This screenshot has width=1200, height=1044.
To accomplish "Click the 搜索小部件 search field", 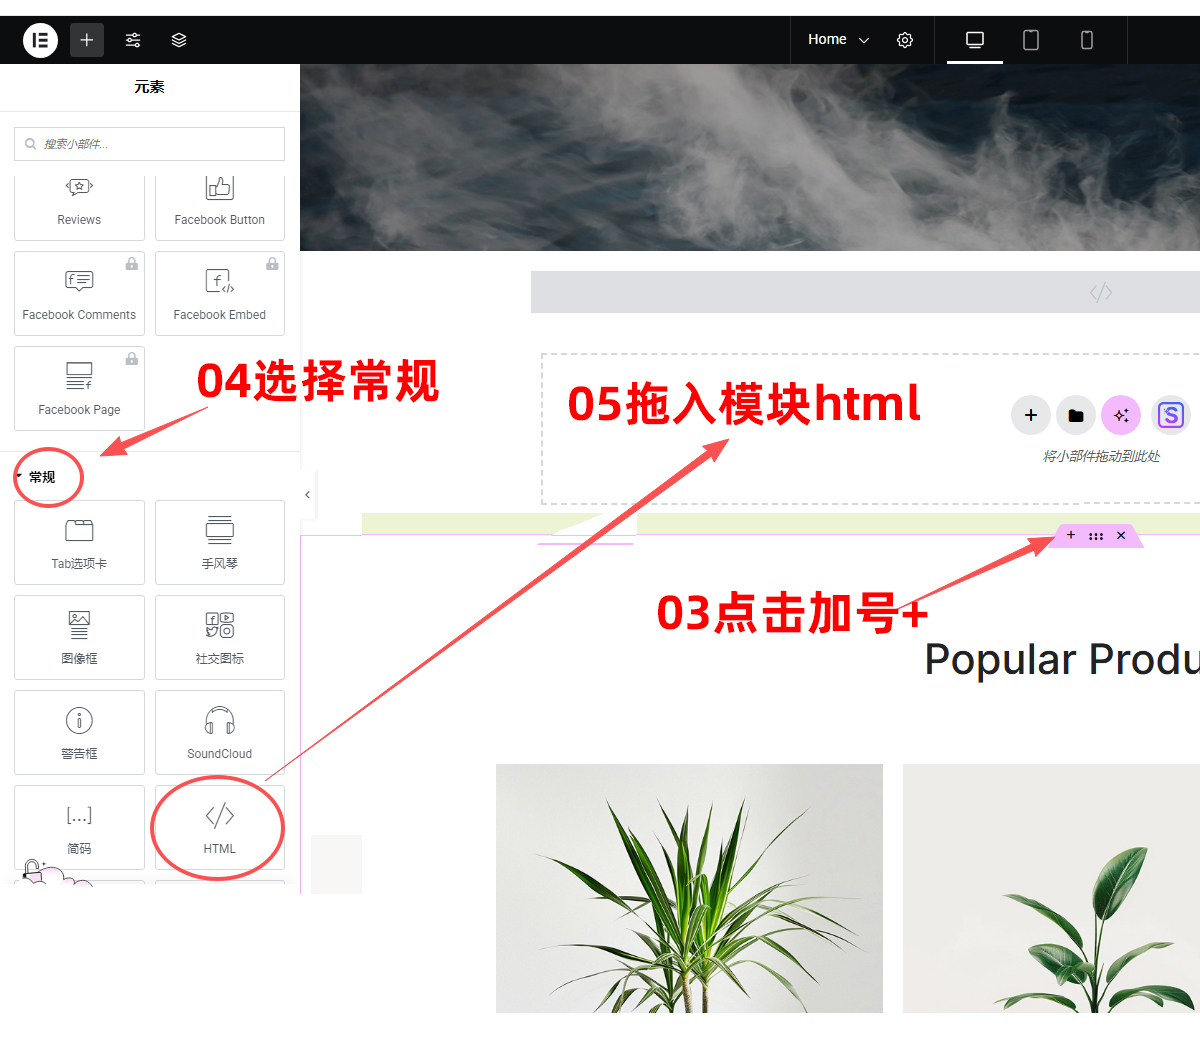I will [x=150, y=144].
